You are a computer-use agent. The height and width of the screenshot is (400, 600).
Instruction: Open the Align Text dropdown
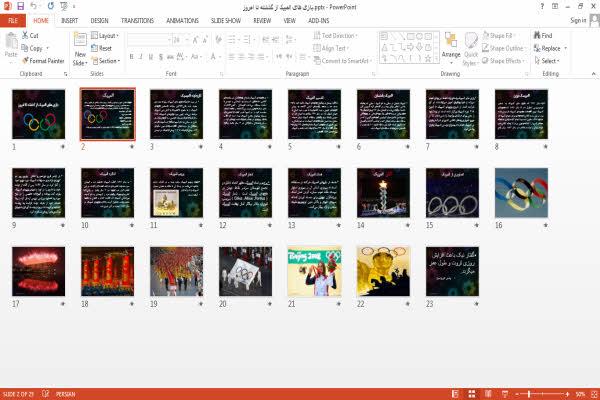click(331, 48)
